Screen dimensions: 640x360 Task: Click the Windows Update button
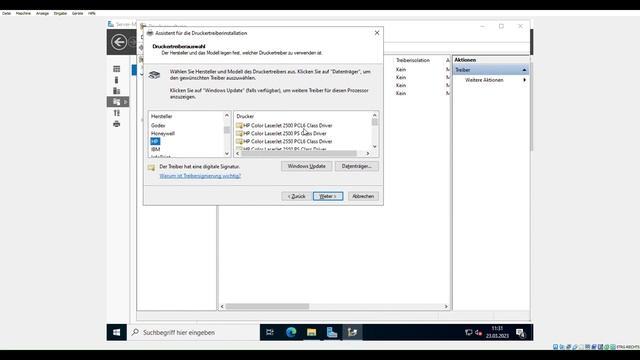[307, 166]
